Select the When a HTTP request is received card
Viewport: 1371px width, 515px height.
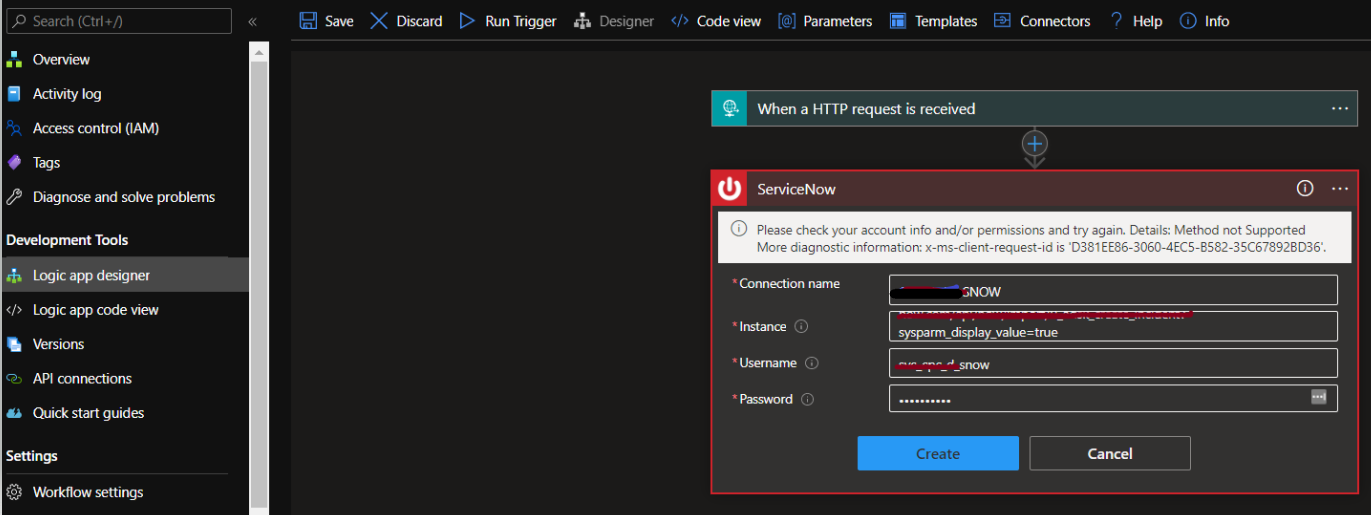click(x=1035, y=108)
